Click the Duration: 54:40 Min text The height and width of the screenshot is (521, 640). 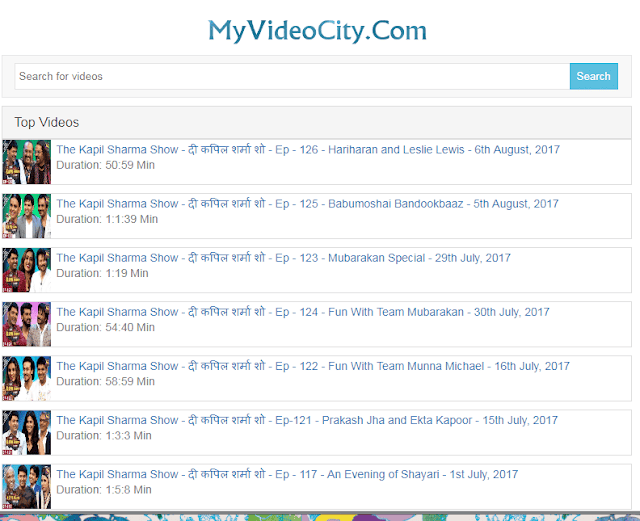(x=105, y=327)
